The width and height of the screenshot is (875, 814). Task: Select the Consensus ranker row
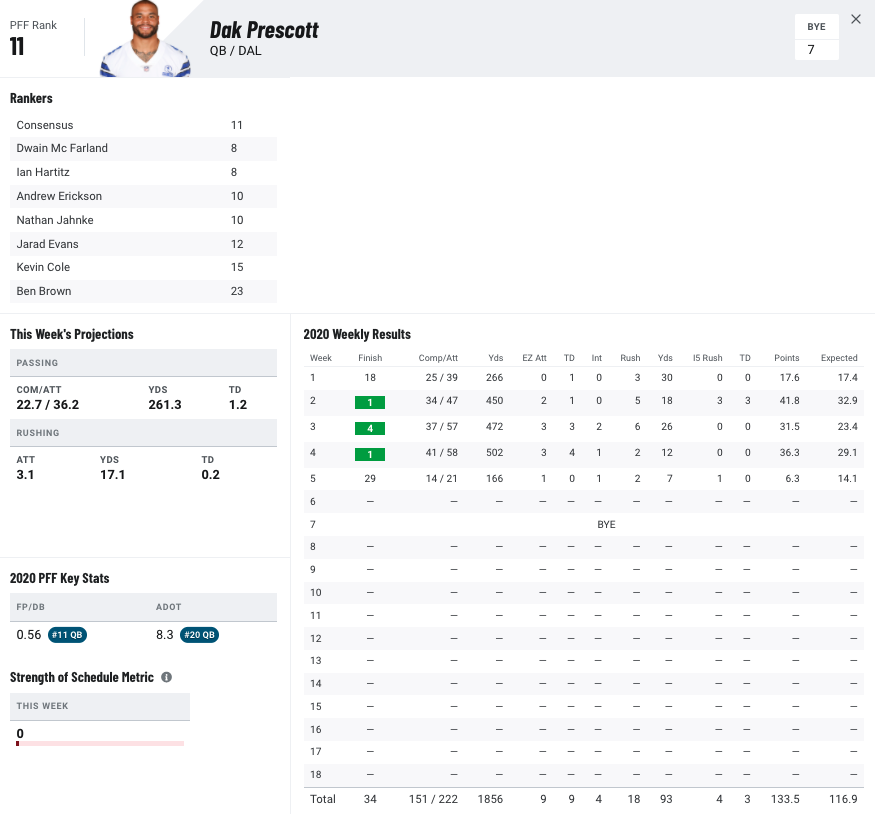tap(143, 125)
